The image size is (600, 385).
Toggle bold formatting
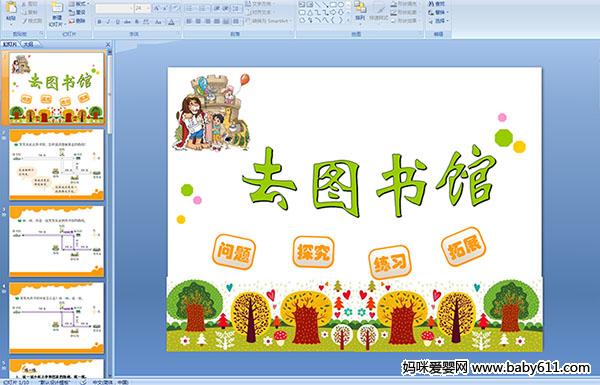[x=99, y=22]
